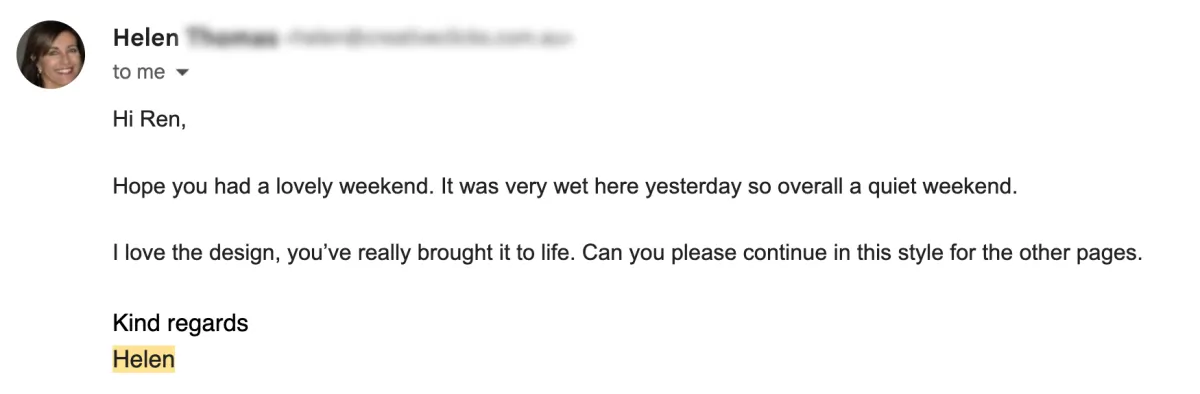Click the highlighted "Helen" signature
Image resolution: width=1200 pixels, height=394 pixels.
coord(144,358)
